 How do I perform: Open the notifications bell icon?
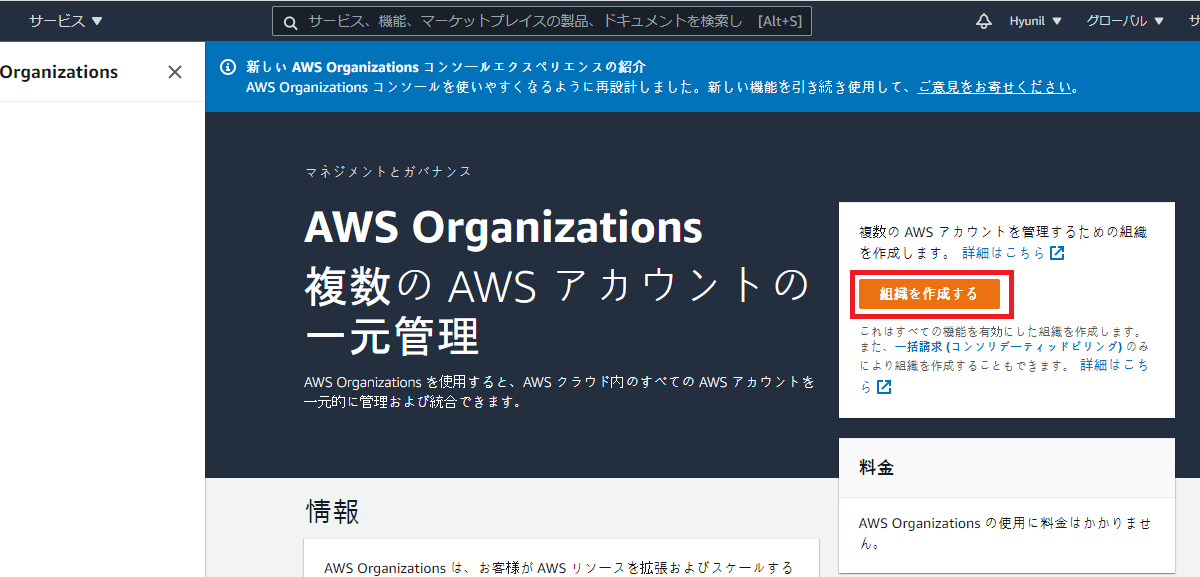(x=984, y=21)
